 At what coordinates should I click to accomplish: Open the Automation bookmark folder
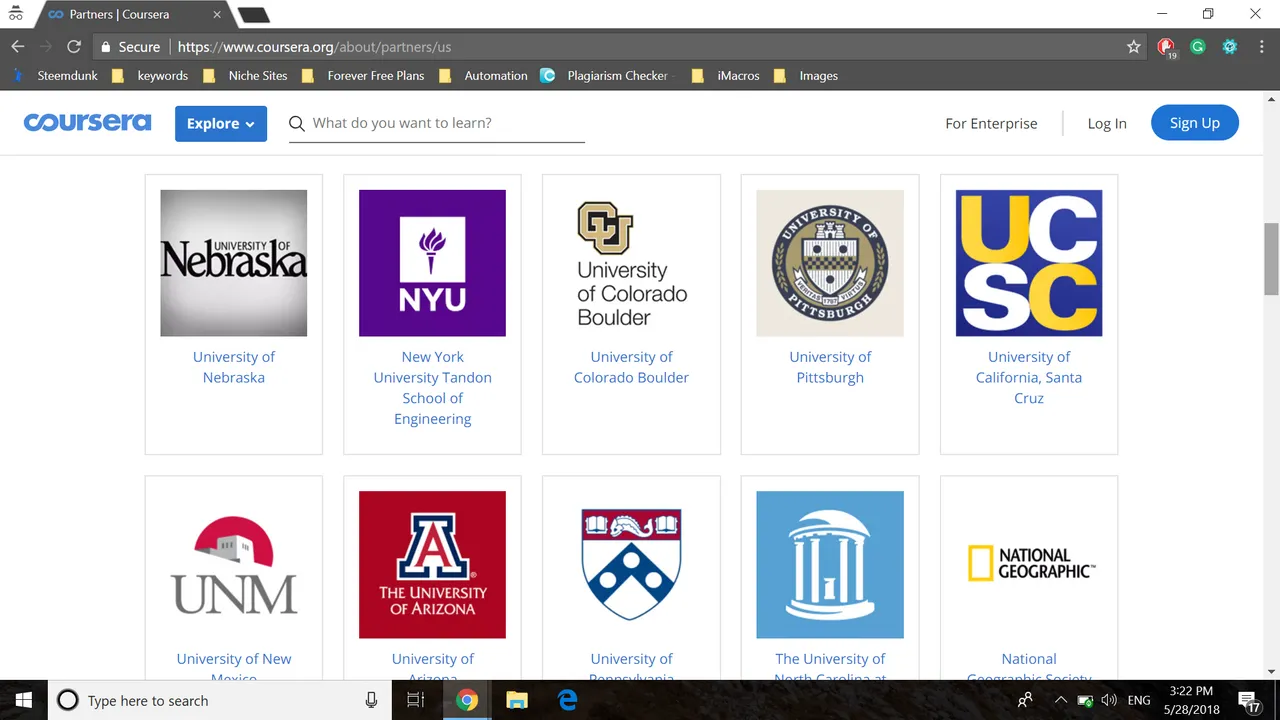point(483,76)
